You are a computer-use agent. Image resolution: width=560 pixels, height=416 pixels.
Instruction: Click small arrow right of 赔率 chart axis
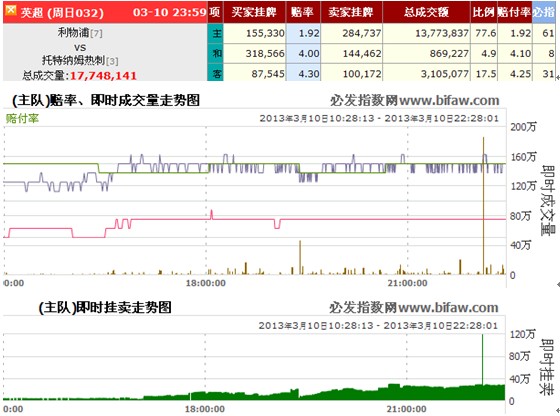point(558,285)
